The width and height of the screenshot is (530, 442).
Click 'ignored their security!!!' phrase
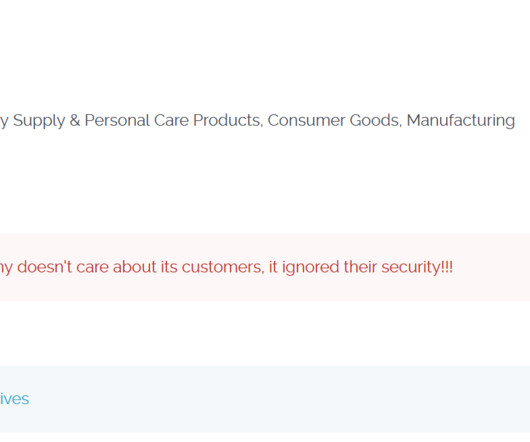point(367,267)
